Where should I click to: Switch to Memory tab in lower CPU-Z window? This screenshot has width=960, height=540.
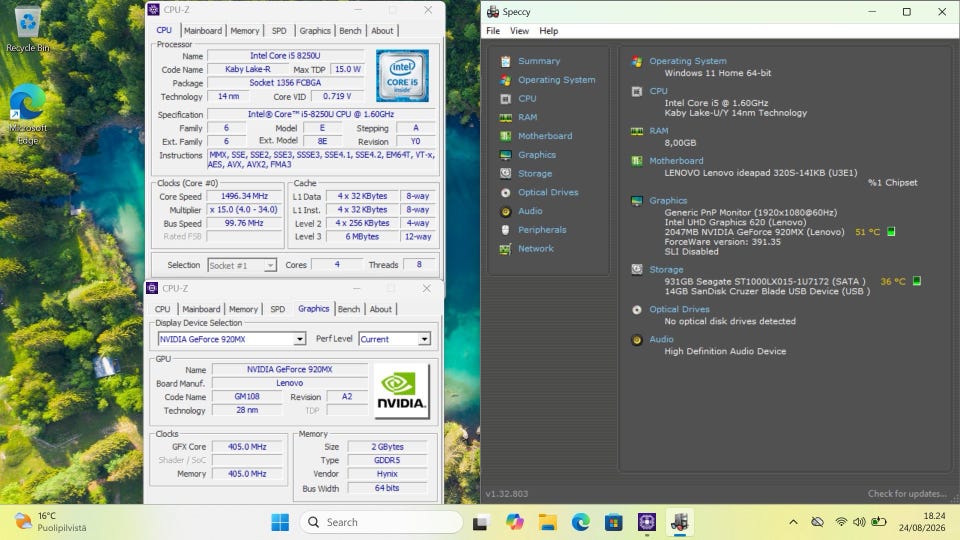click(244, 309)
